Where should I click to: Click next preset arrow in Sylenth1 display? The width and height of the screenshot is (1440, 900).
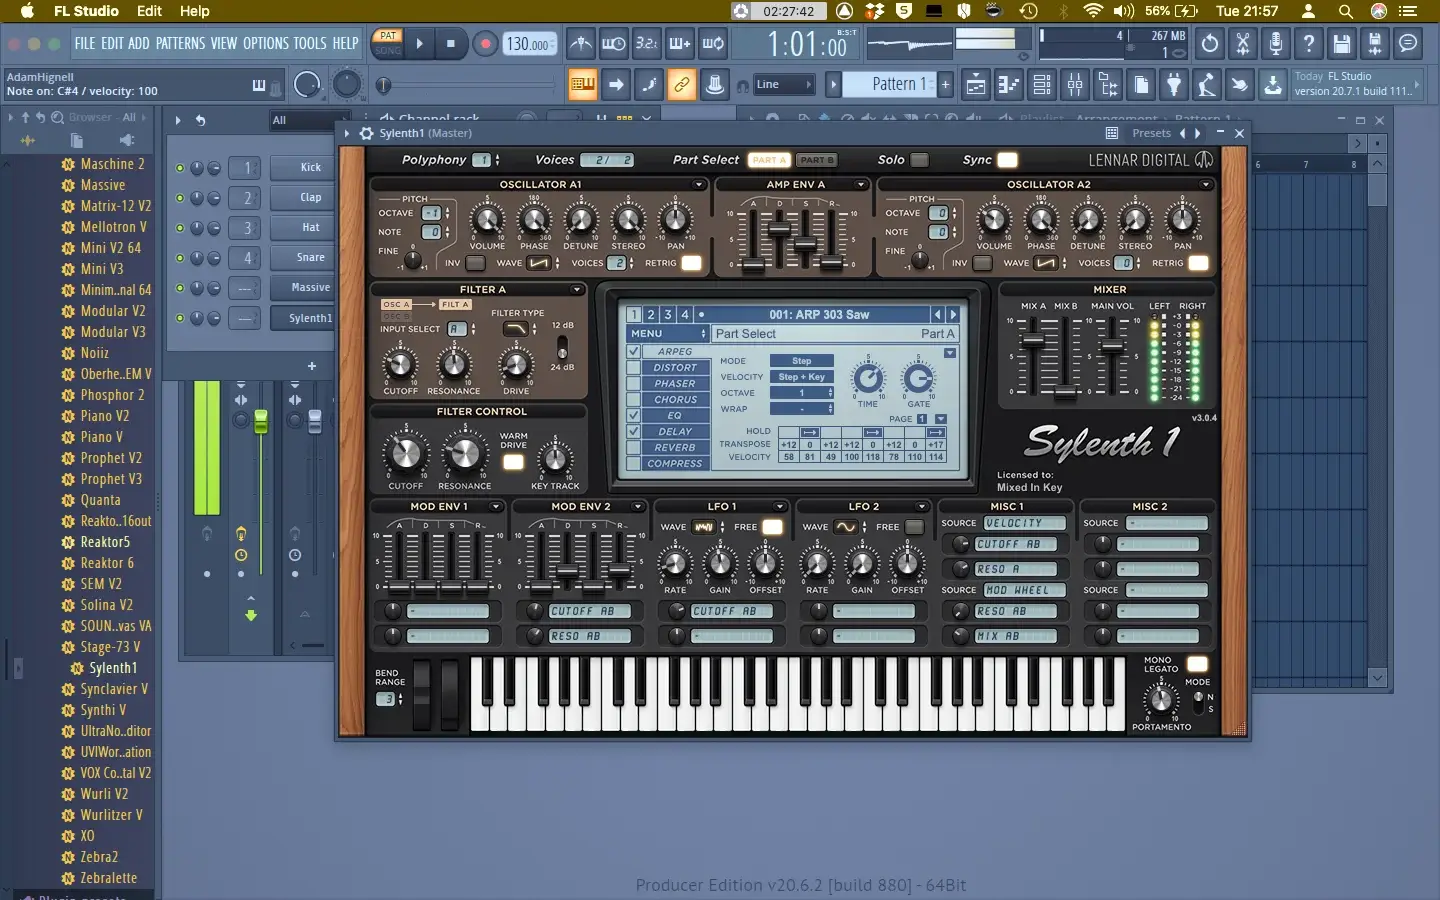[x=953, y=314]
